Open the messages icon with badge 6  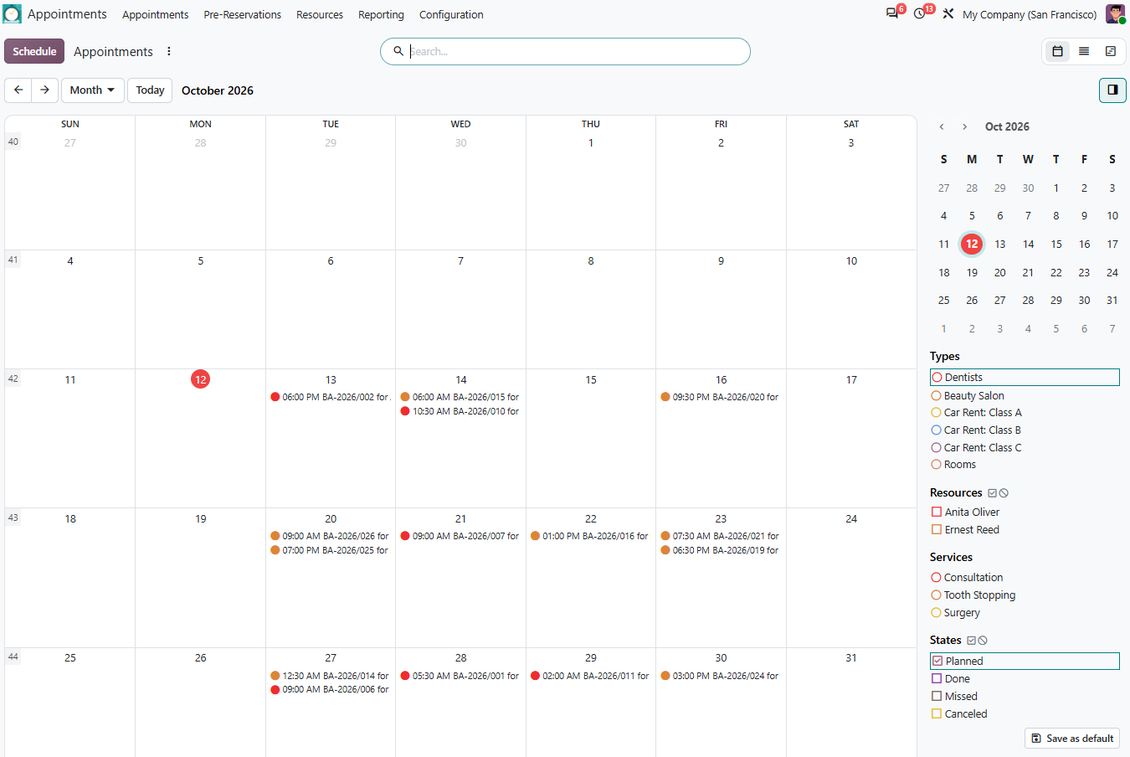pyautogui.click(x=892, y=13)
